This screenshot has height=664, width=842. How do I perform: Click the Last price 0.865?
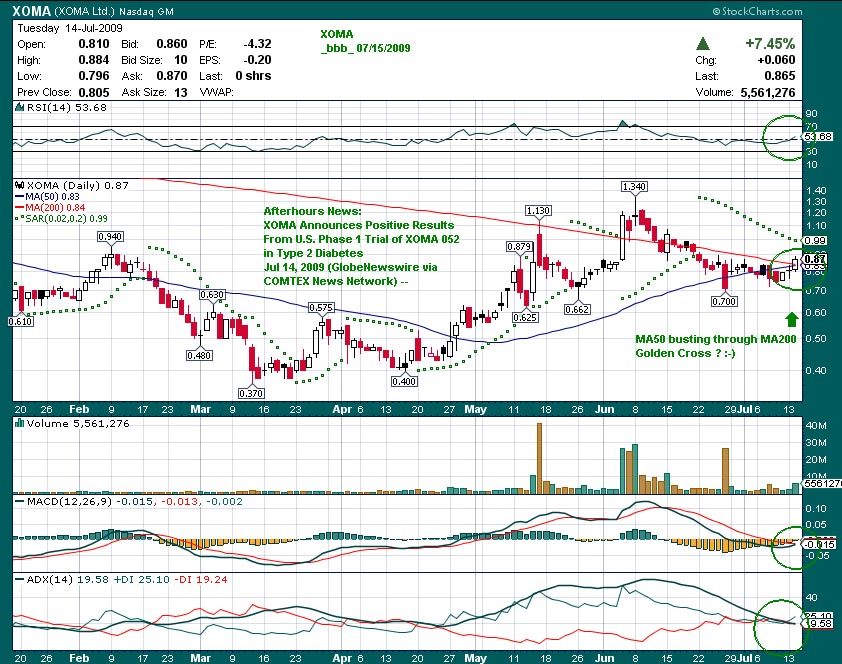780,76
